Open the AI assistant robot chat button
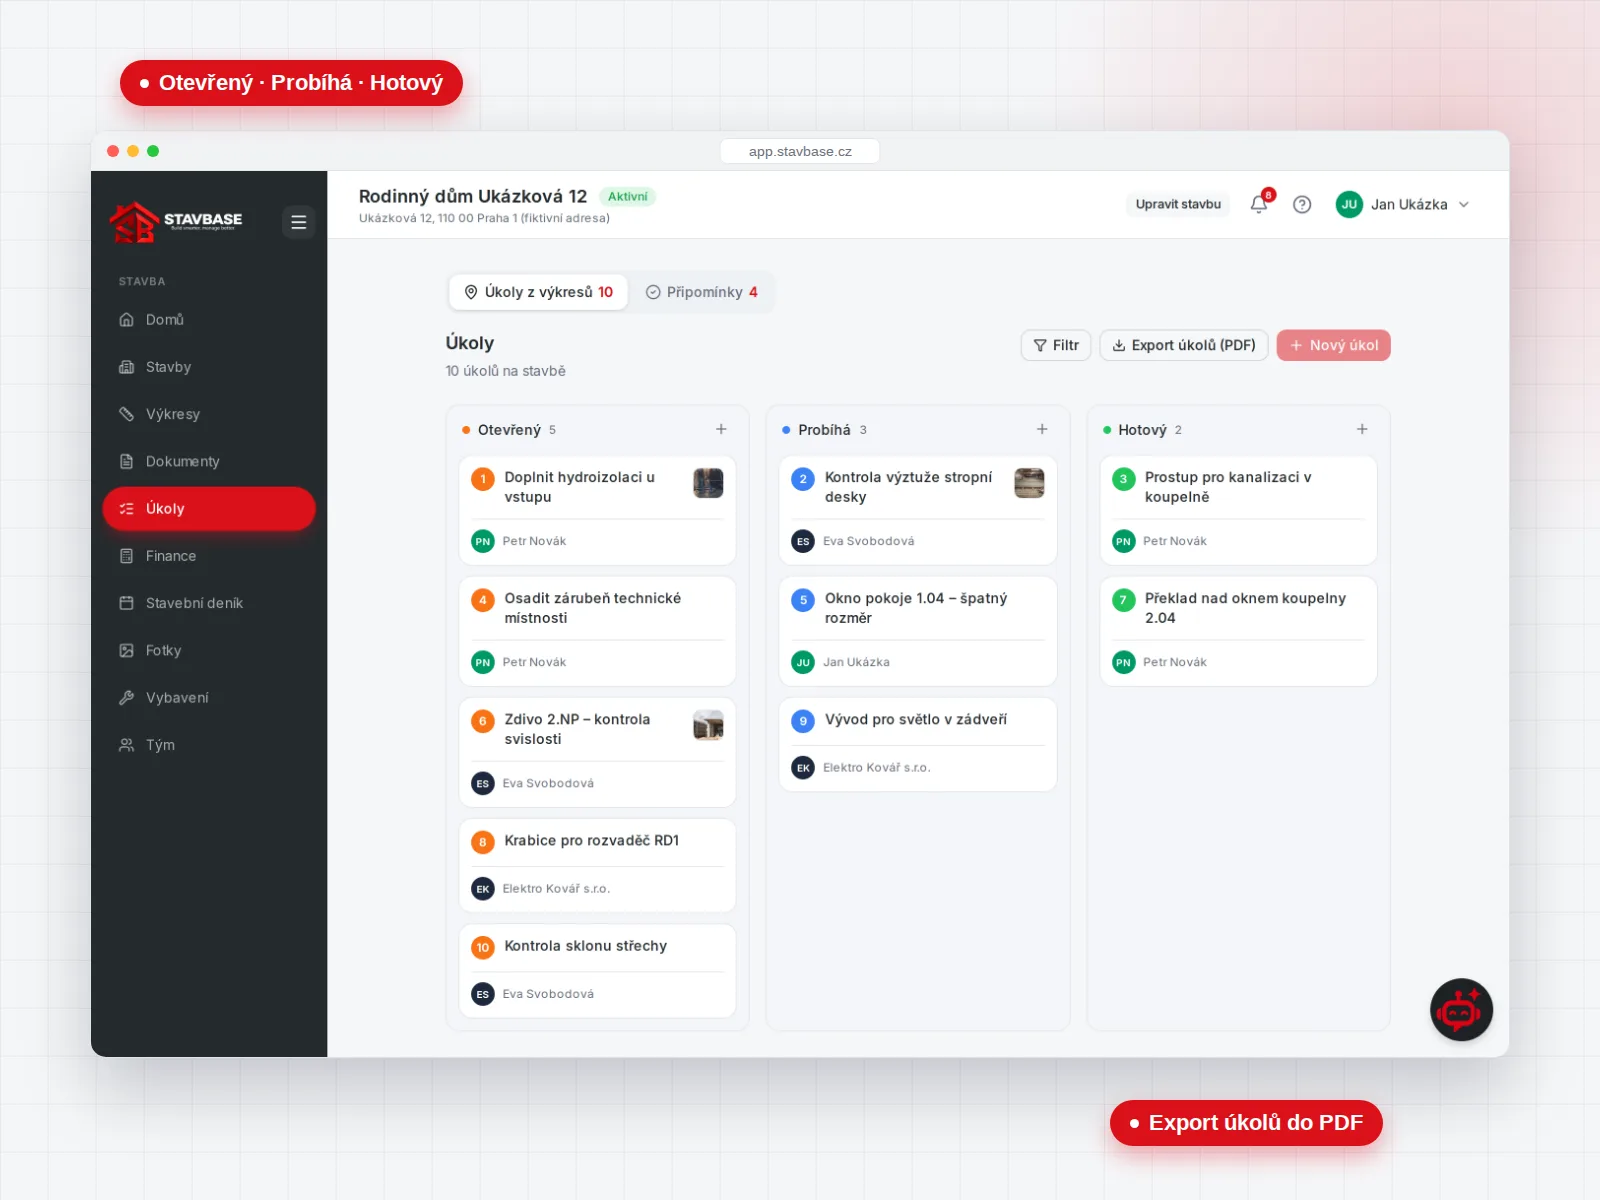The image size is (1600, 1200). point(1461,1010)
